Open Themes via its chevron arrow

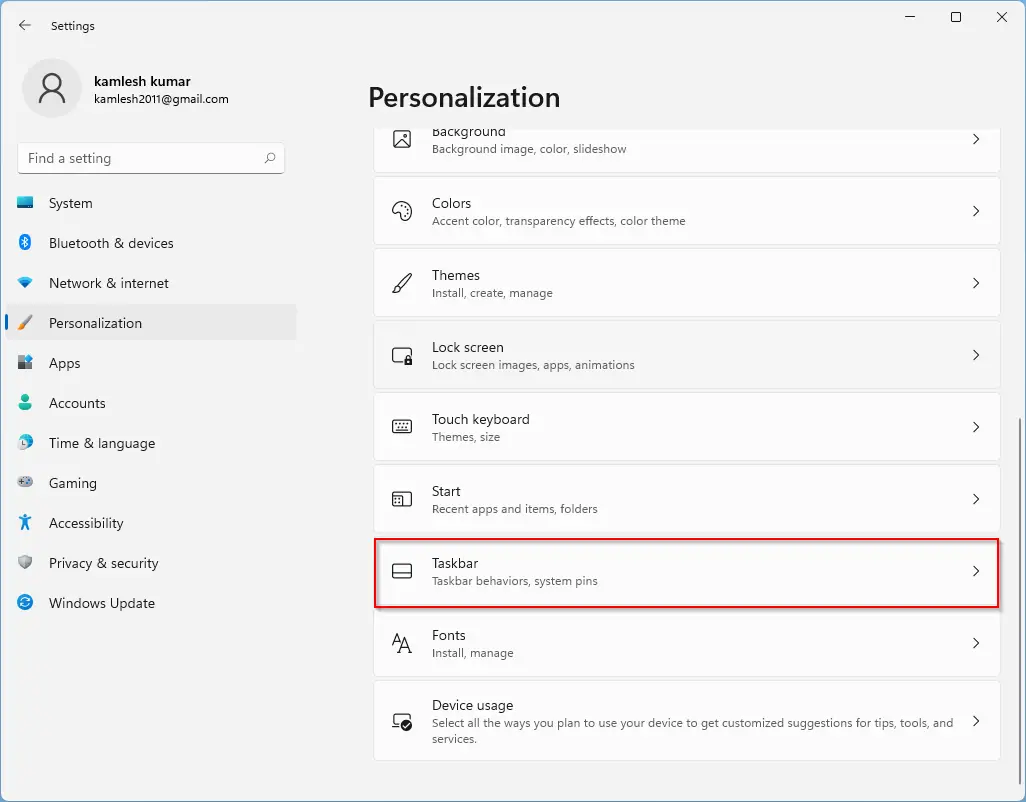point(976,283)
